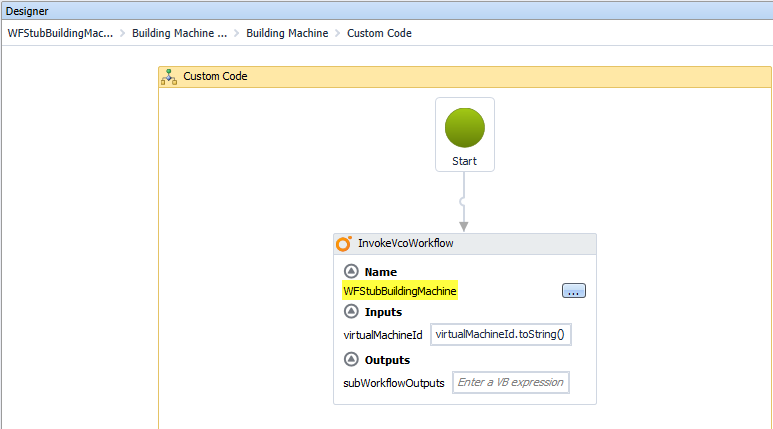The width and height of the screenshot is (773, 429).
Task: Focus the virtualMachineId expression field
Action: pos(501,334)
